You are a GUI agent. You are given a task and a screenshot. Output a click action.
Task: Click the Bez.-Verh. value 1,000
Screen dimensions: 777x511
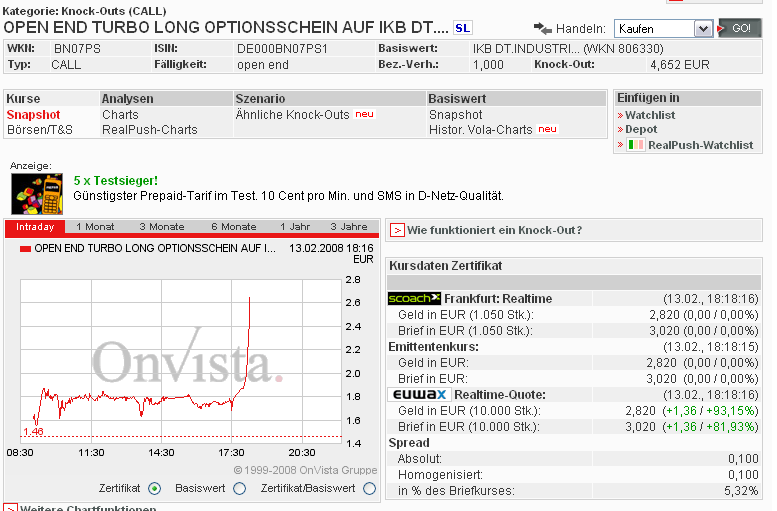tap(488, 64)
